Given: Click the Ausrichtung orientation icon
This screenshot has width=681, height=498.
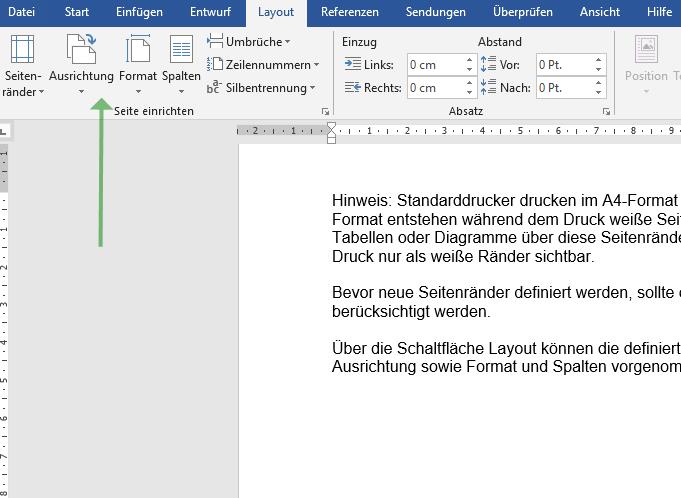Looking at the screenshot, I should (x=81, y=50).
